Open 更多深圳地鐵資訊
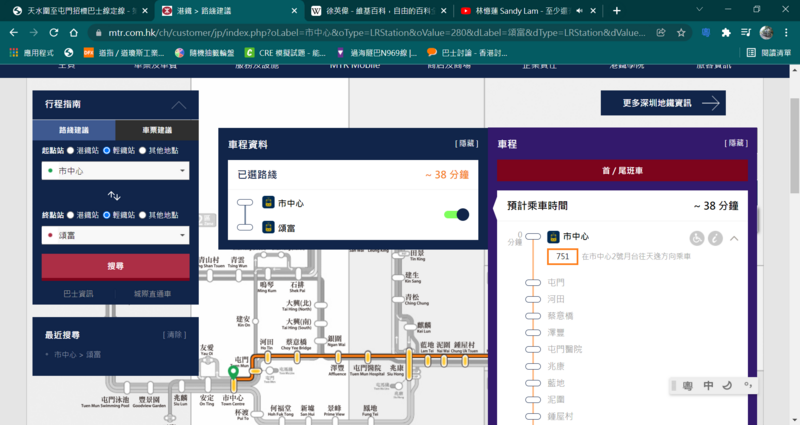This screenshot has width=800, height=425. (x=663, y=103)
